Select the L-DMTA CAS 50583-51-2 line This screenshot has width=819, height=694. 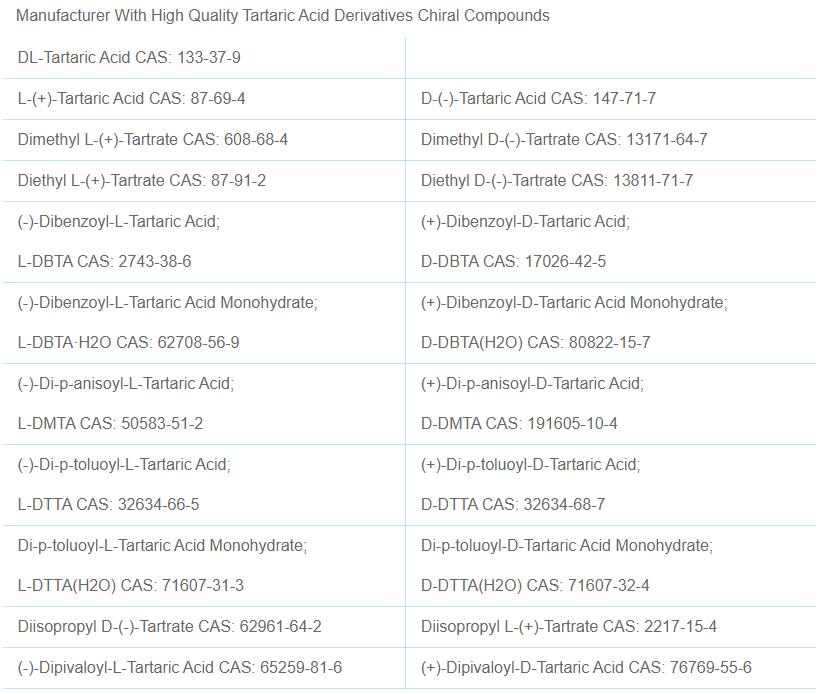point(110,424)
